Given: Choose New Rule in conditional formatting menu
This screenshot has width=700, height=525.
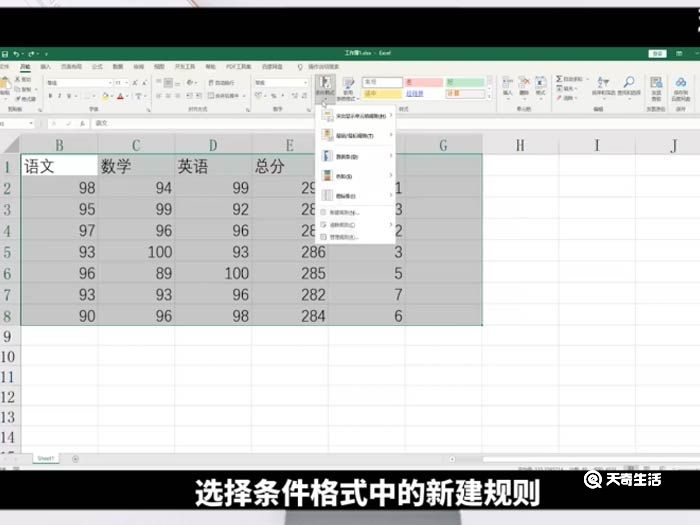Looking at the screenshot, I should click(x=356, y=212).
